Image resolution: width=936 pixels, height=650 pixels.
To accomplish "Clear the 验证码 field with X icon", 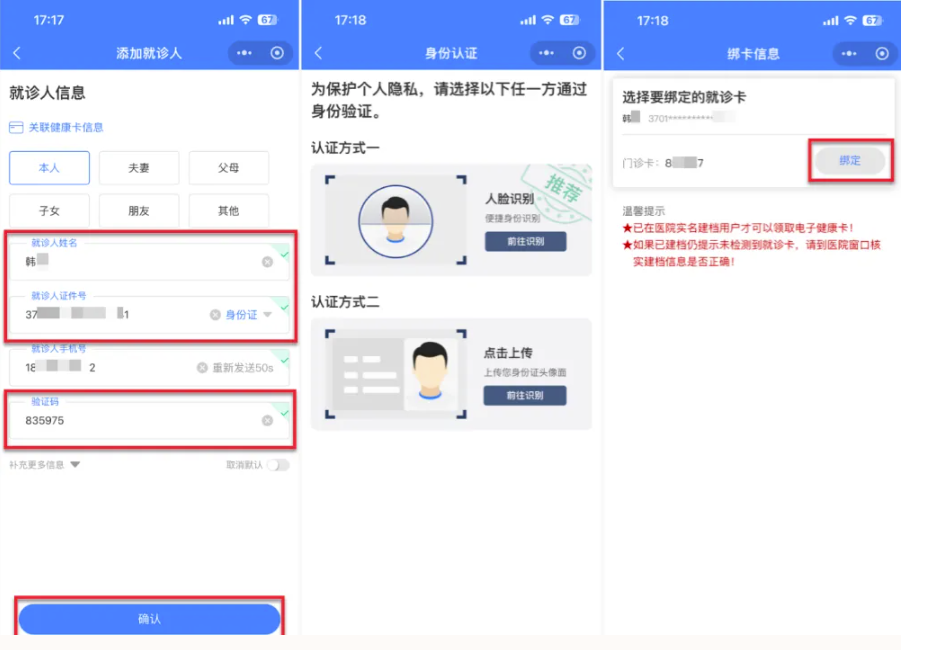I will (267, 421).
